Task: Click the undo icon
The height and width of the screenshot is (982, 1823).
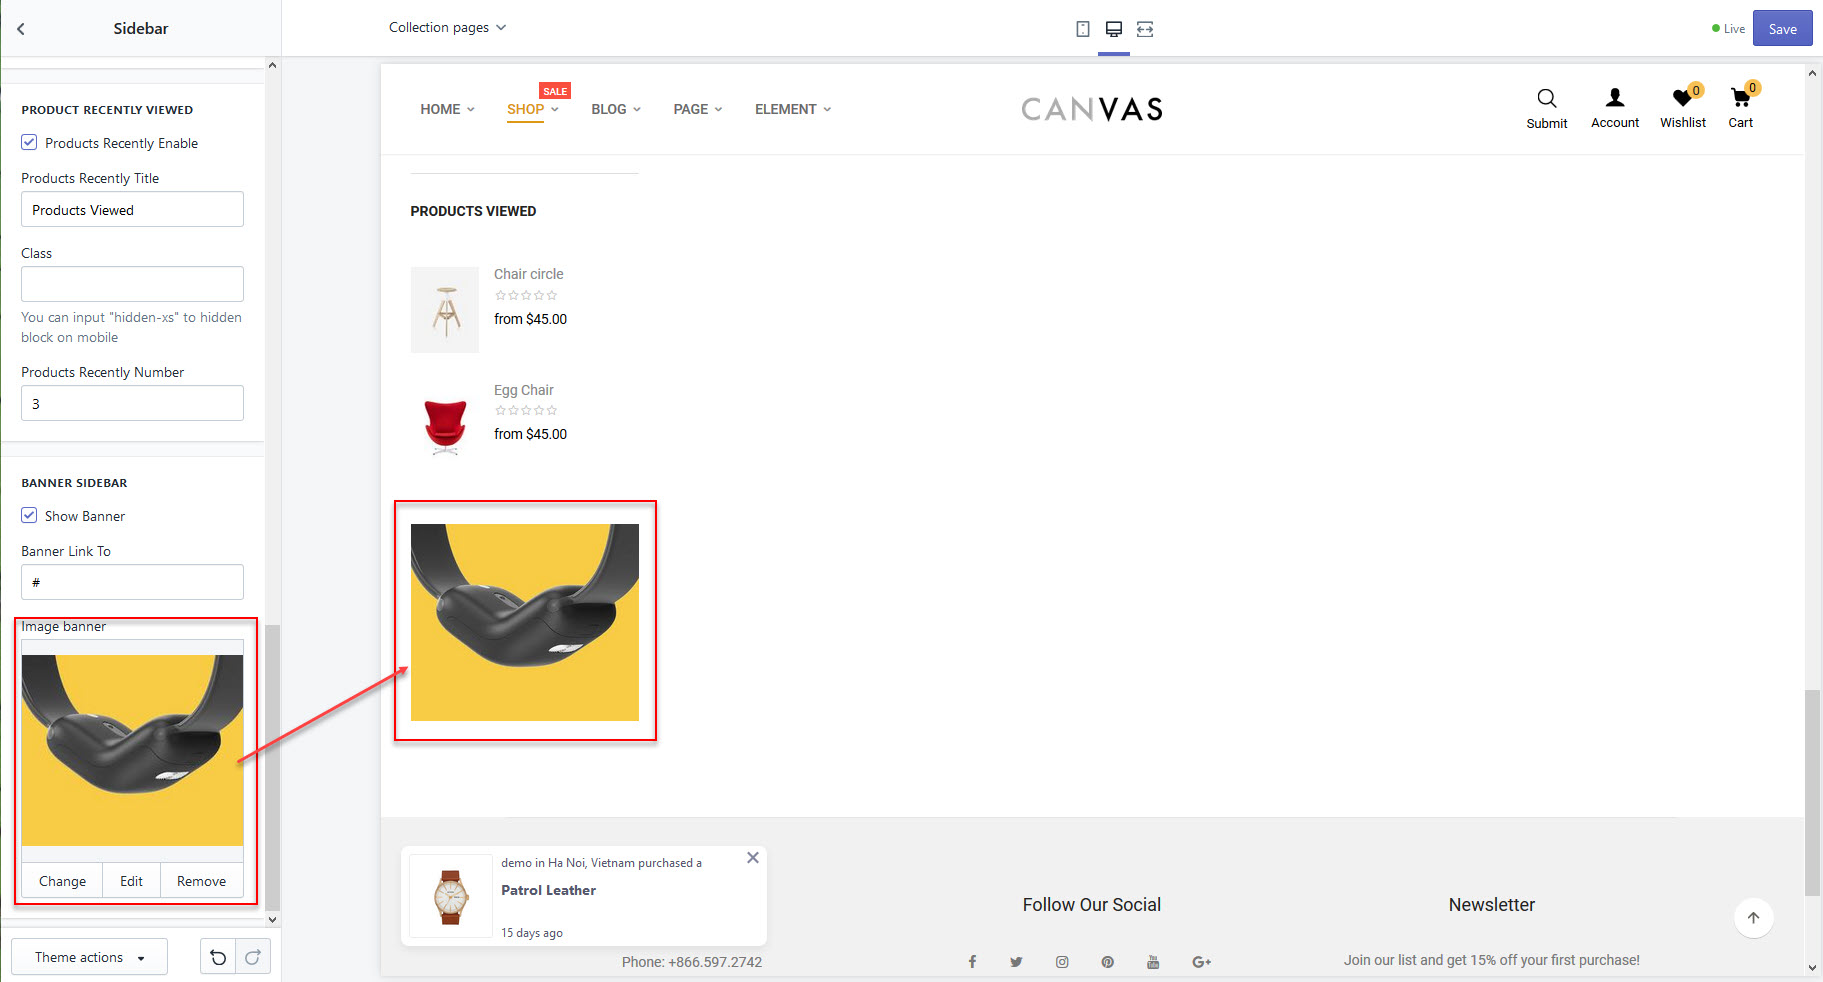Action: [x=218, y=957]
